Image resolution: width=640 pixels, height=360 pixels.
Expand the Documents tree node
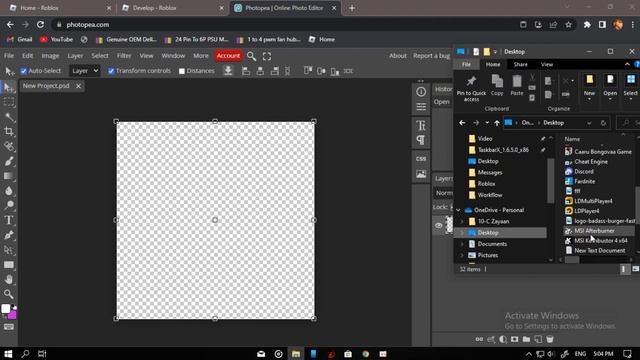pyautogui.click(x=462, y=244)
